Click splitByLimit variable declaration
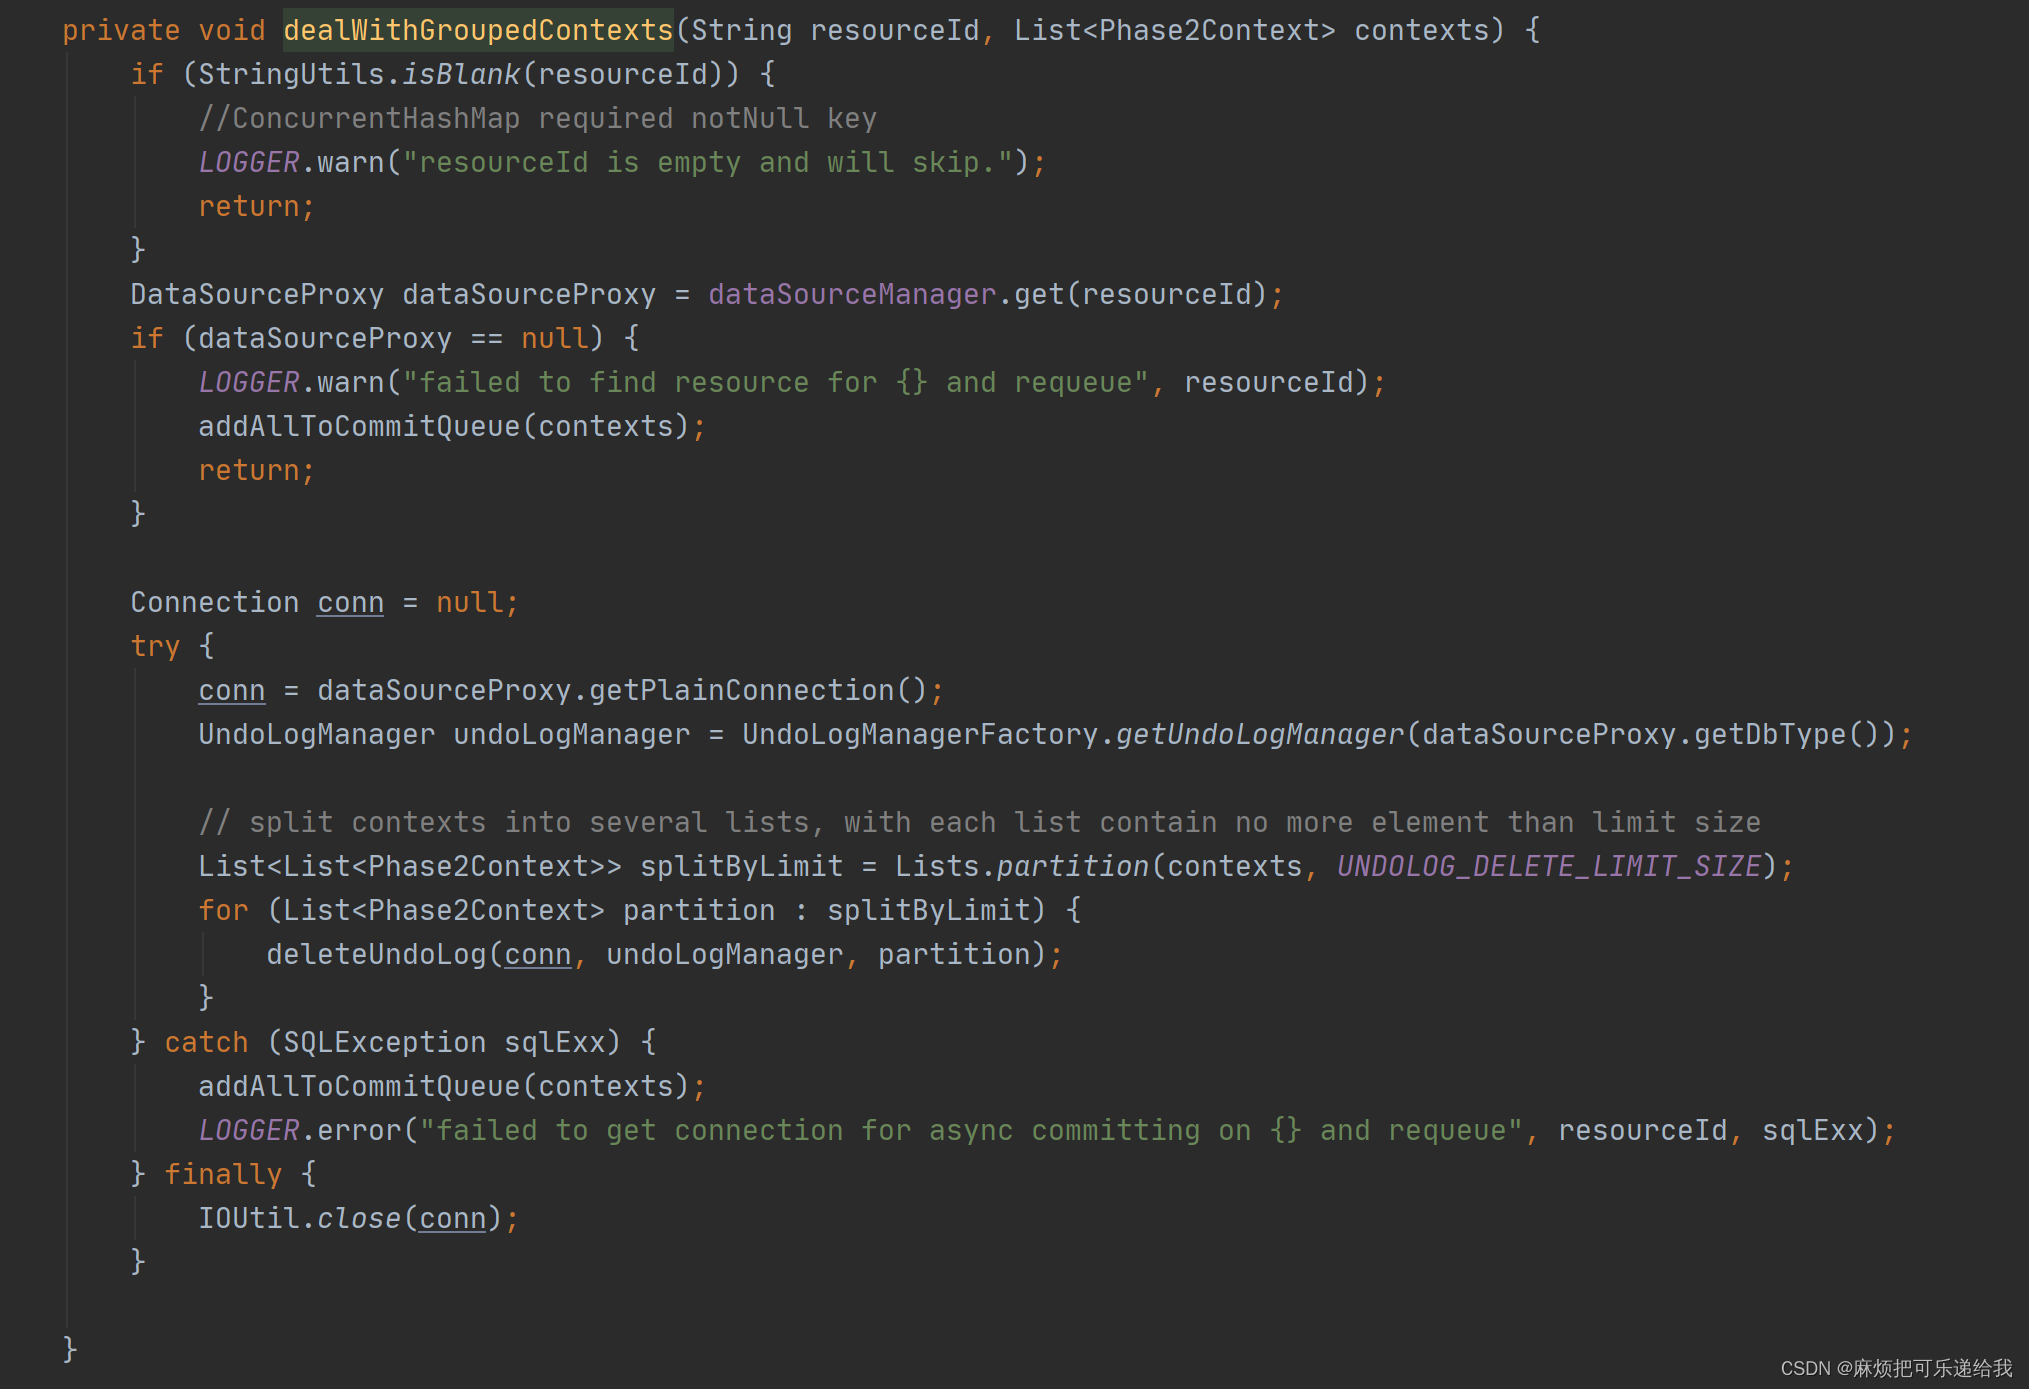This screenshot has width=2029, height=1389. coord(741,866)
